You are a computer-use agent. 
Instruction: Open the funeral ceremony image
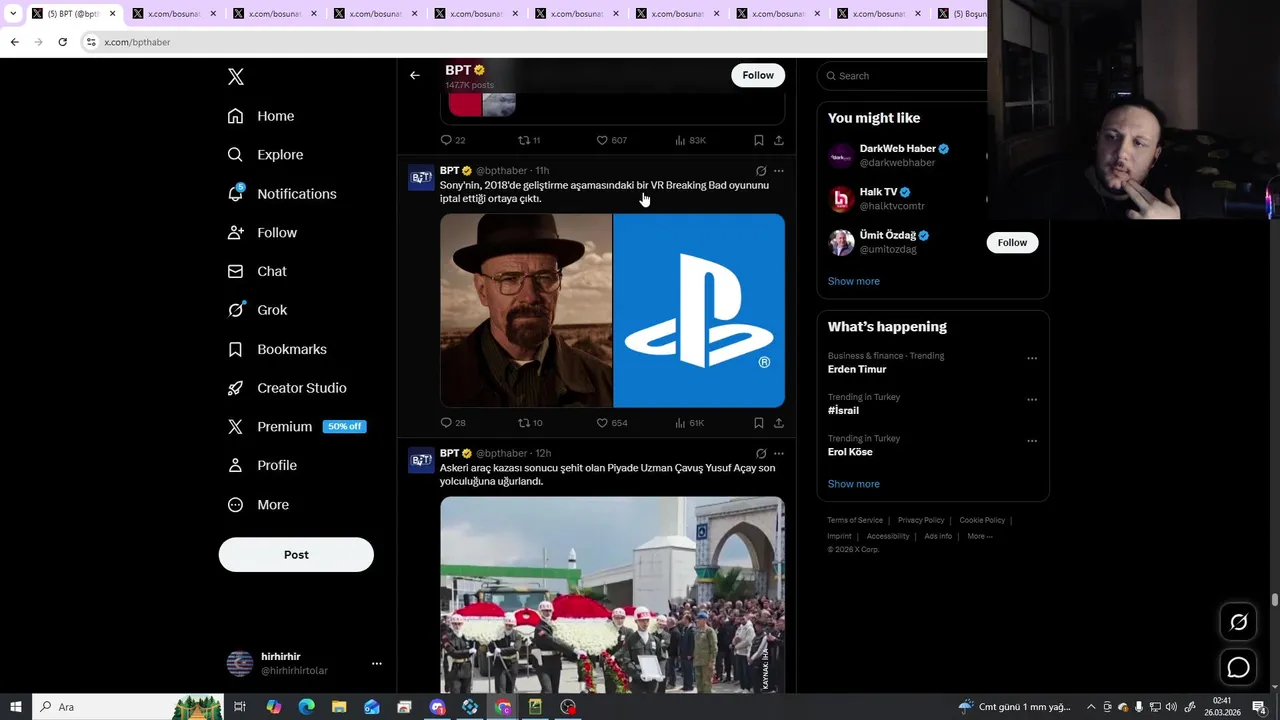(x=612, y=595)
